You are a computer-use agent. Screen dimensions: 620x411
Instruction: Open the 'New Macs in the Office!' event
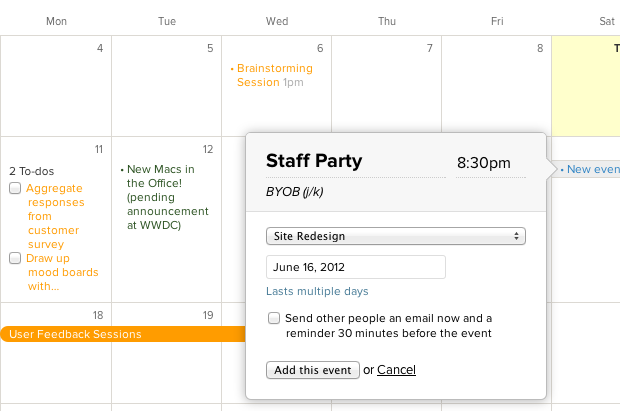click(165, 197)
